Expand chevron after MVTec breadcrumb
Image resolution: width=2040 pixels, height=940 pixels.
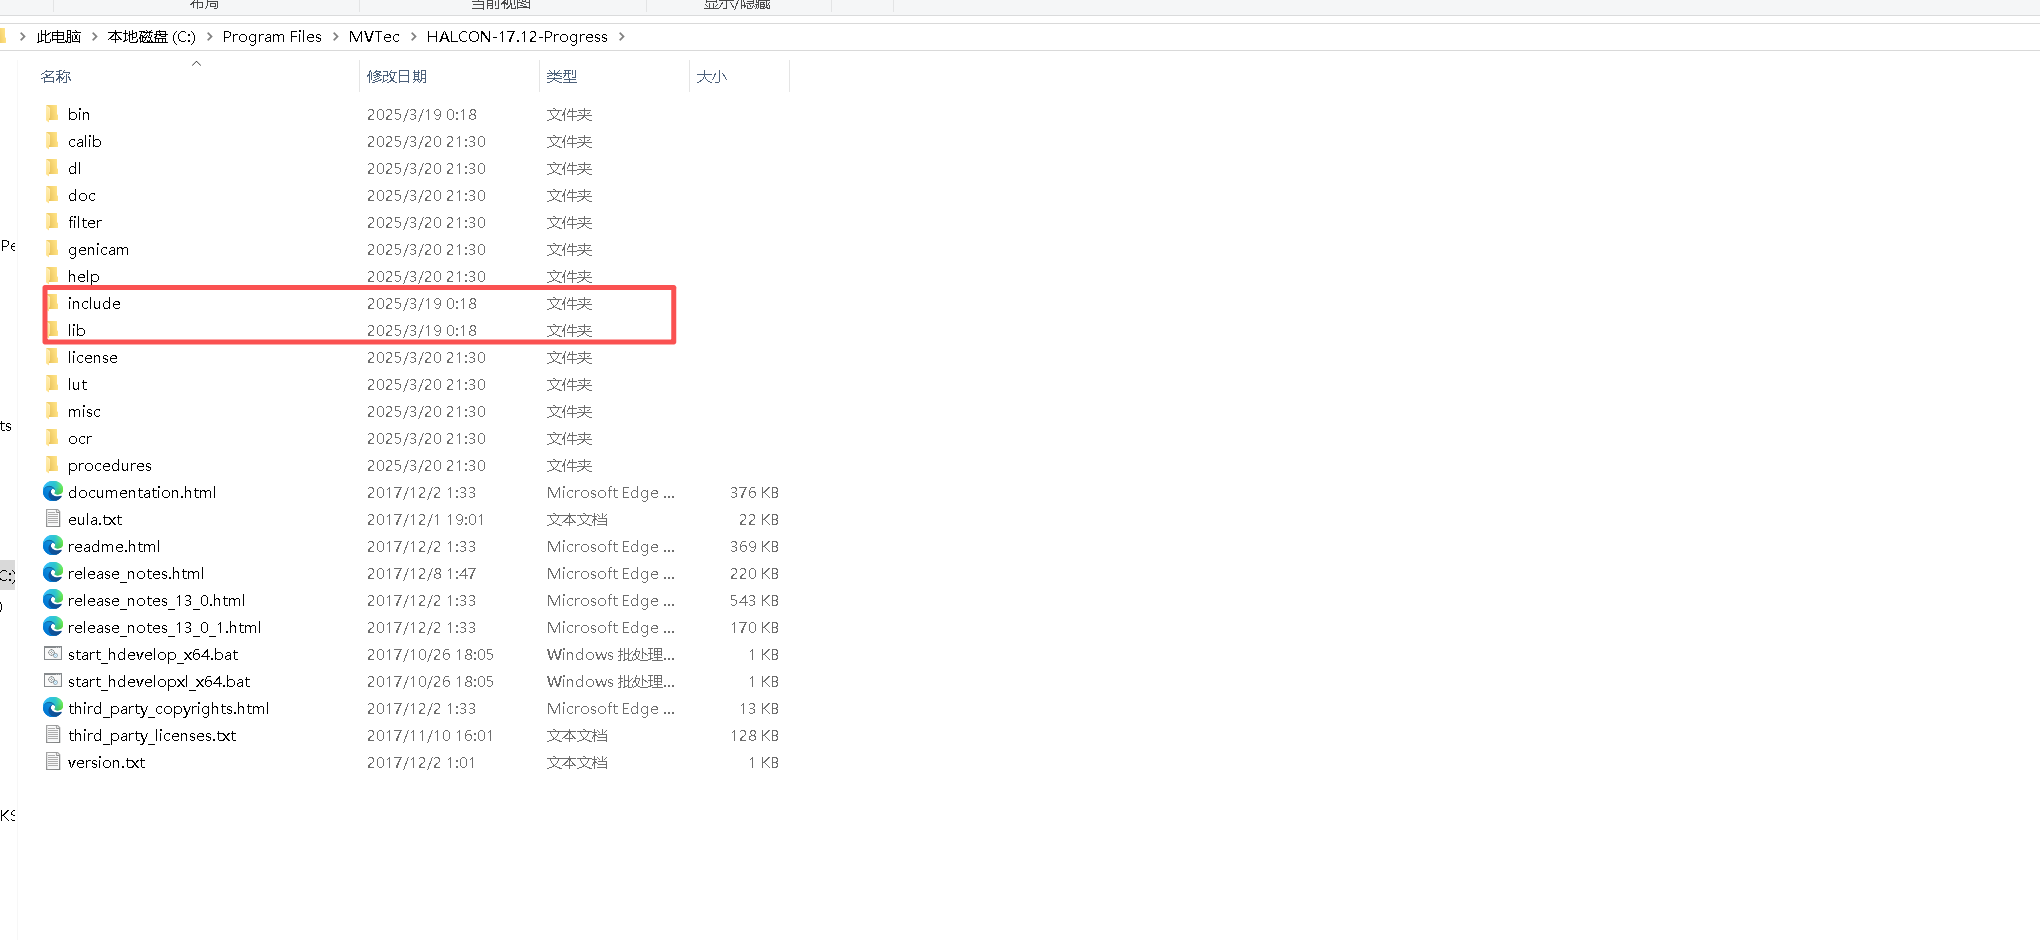pos(414,36)
